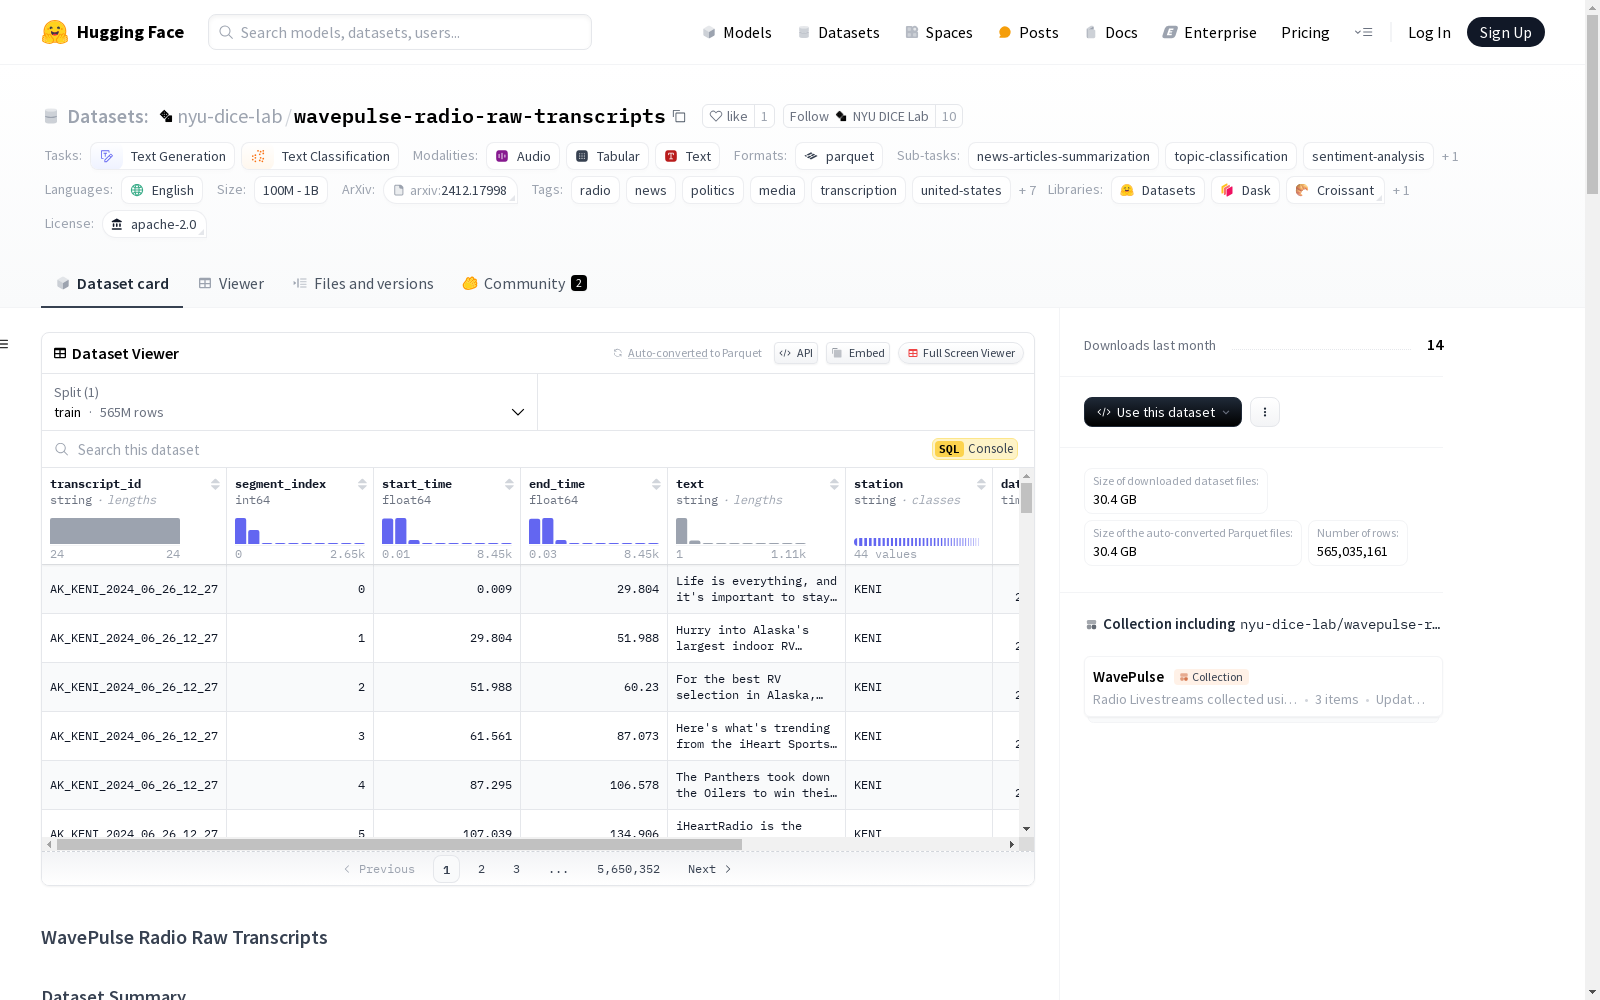
Task: Open Docs in the top navigation
Action: [x=1111, y=32]
